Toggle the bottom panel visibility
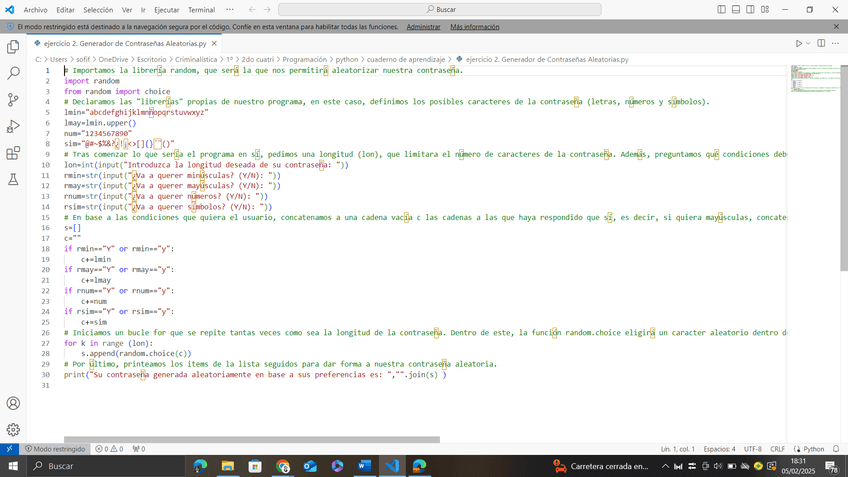 point(737,9)
